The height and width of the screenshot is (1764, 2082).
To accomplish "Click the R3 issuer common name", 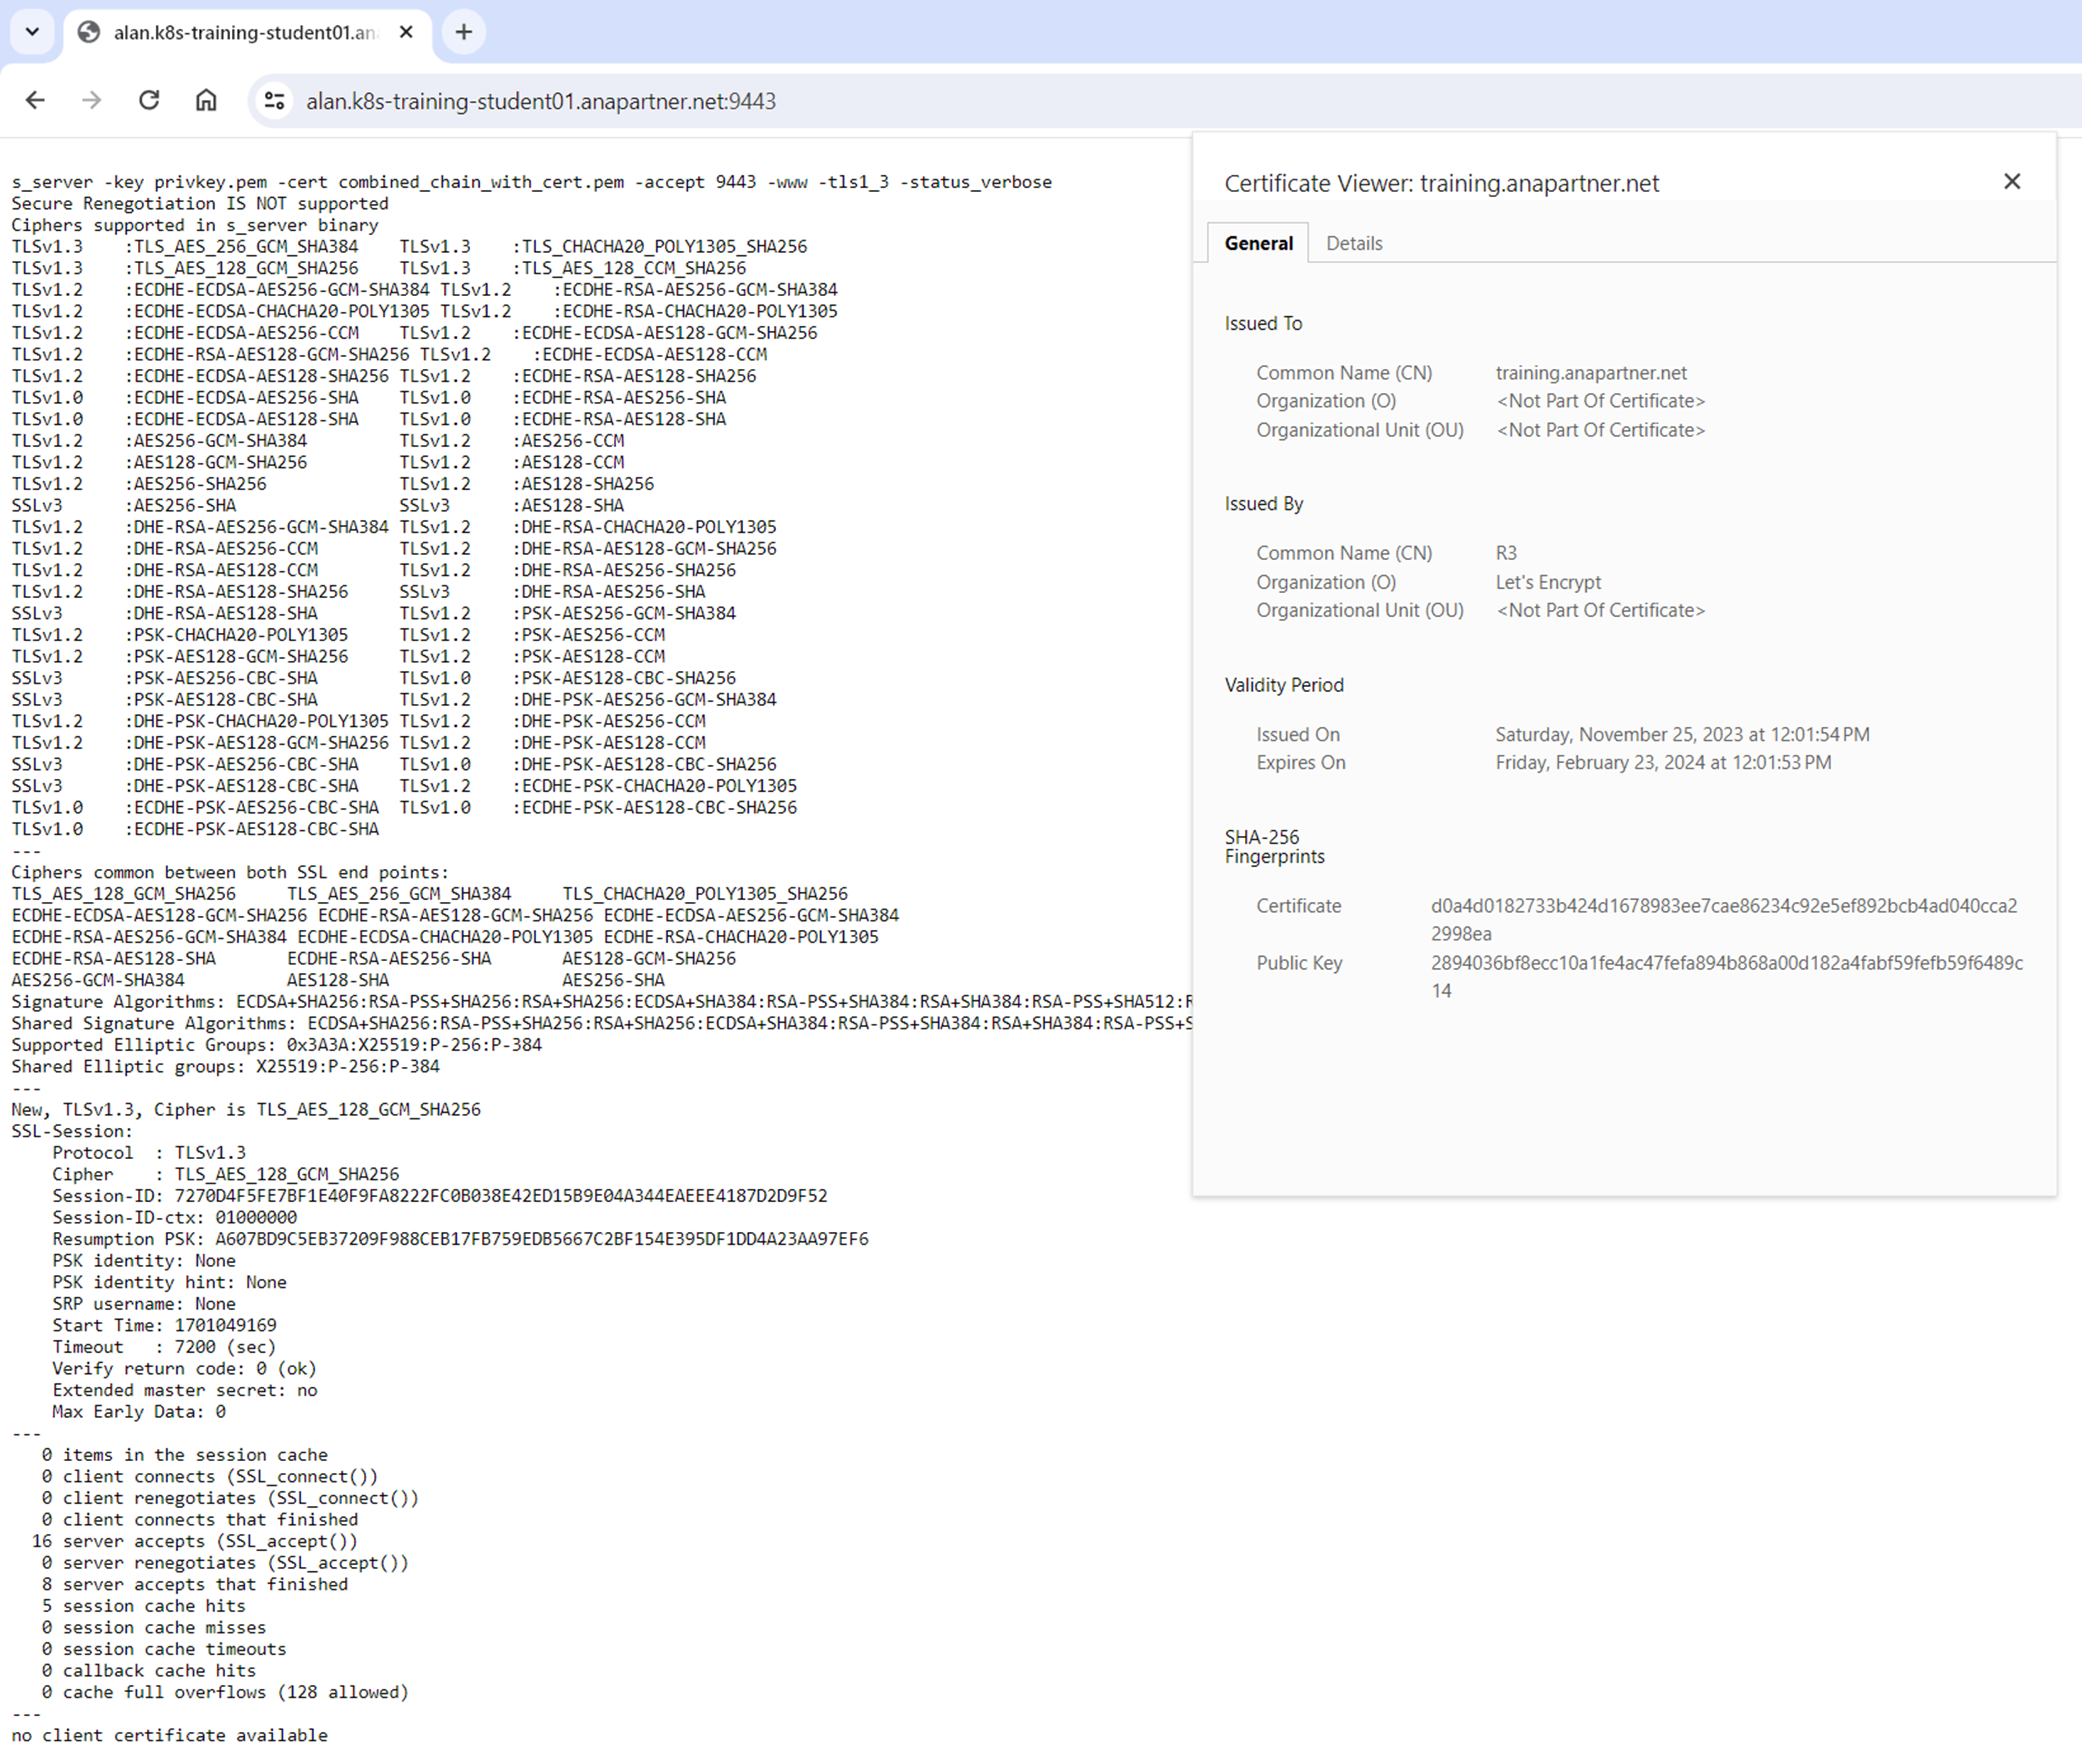I will [1506, 553].
